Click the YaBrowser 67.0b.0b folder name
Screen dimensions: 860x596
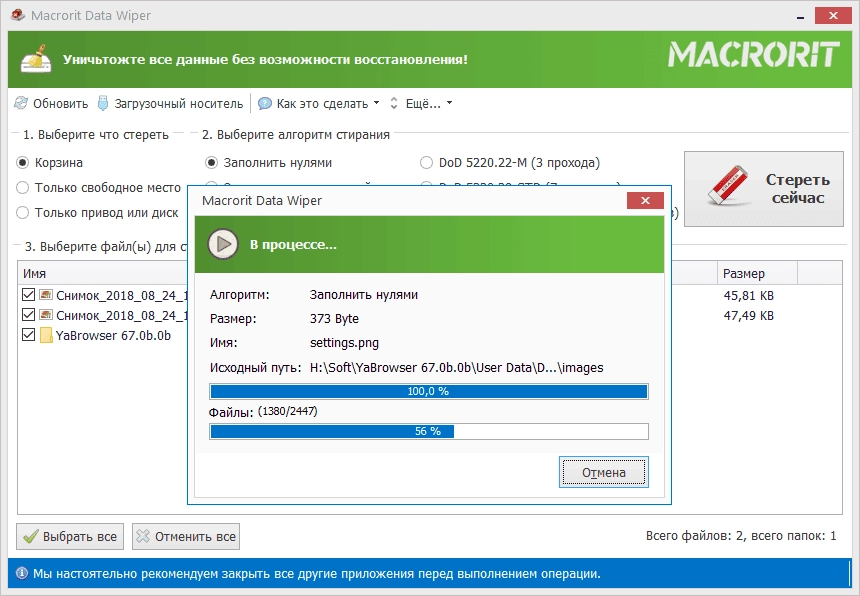(114, 335)
